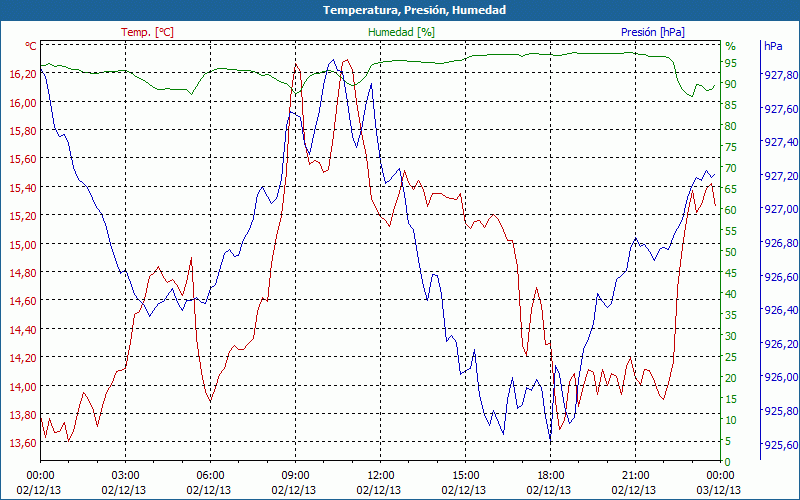Click the '12:00' time axis label
The height and width of the screenshot is (500, 800).
[381, 476]
